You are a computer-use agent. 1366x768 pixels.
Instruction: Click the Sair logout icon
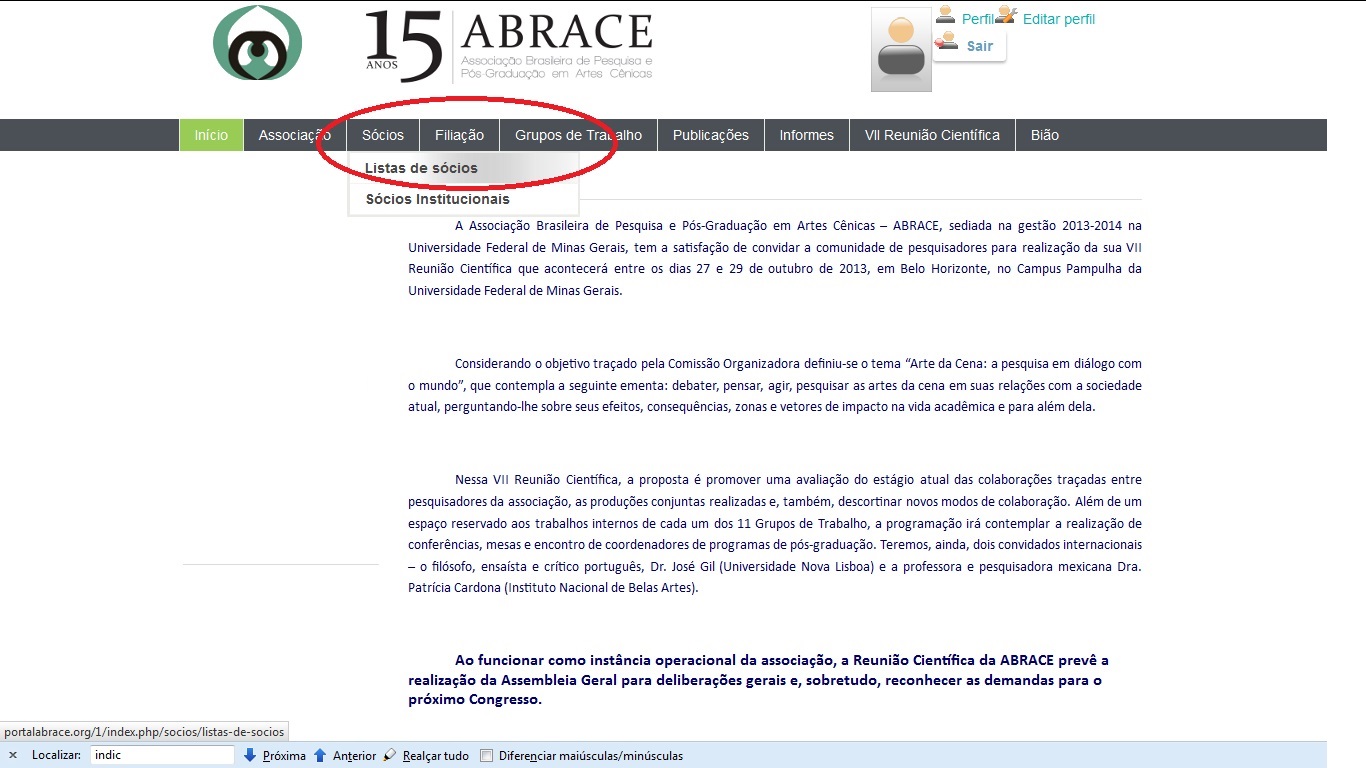pos(946,43)
